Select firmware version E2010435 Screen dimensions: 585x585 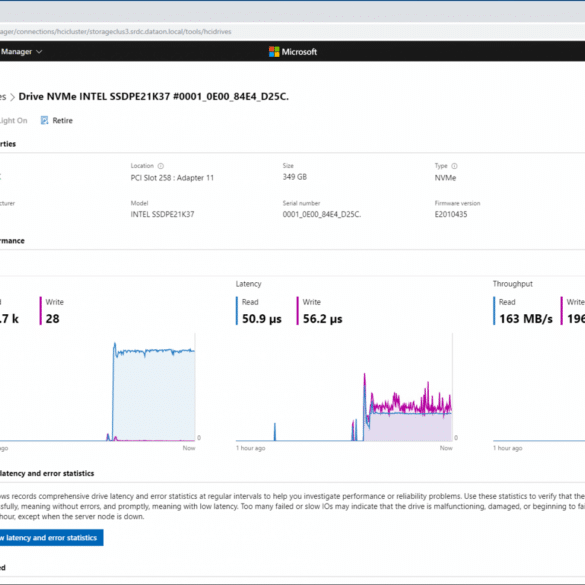(451, 214)
